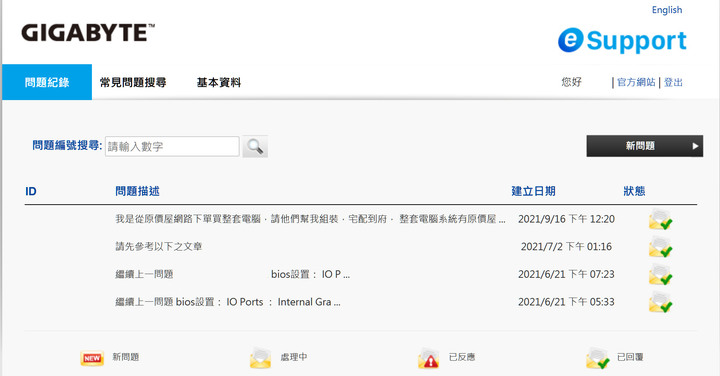
Task: Click the NEW 新問題 legend icon
Action: [92, 358]
